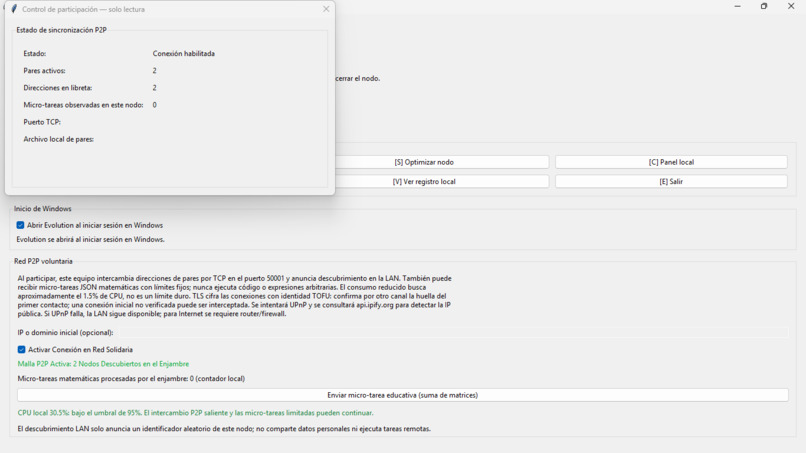Close the main application window
The height and width of the screenshot is (453, 806).
[791, 6]
